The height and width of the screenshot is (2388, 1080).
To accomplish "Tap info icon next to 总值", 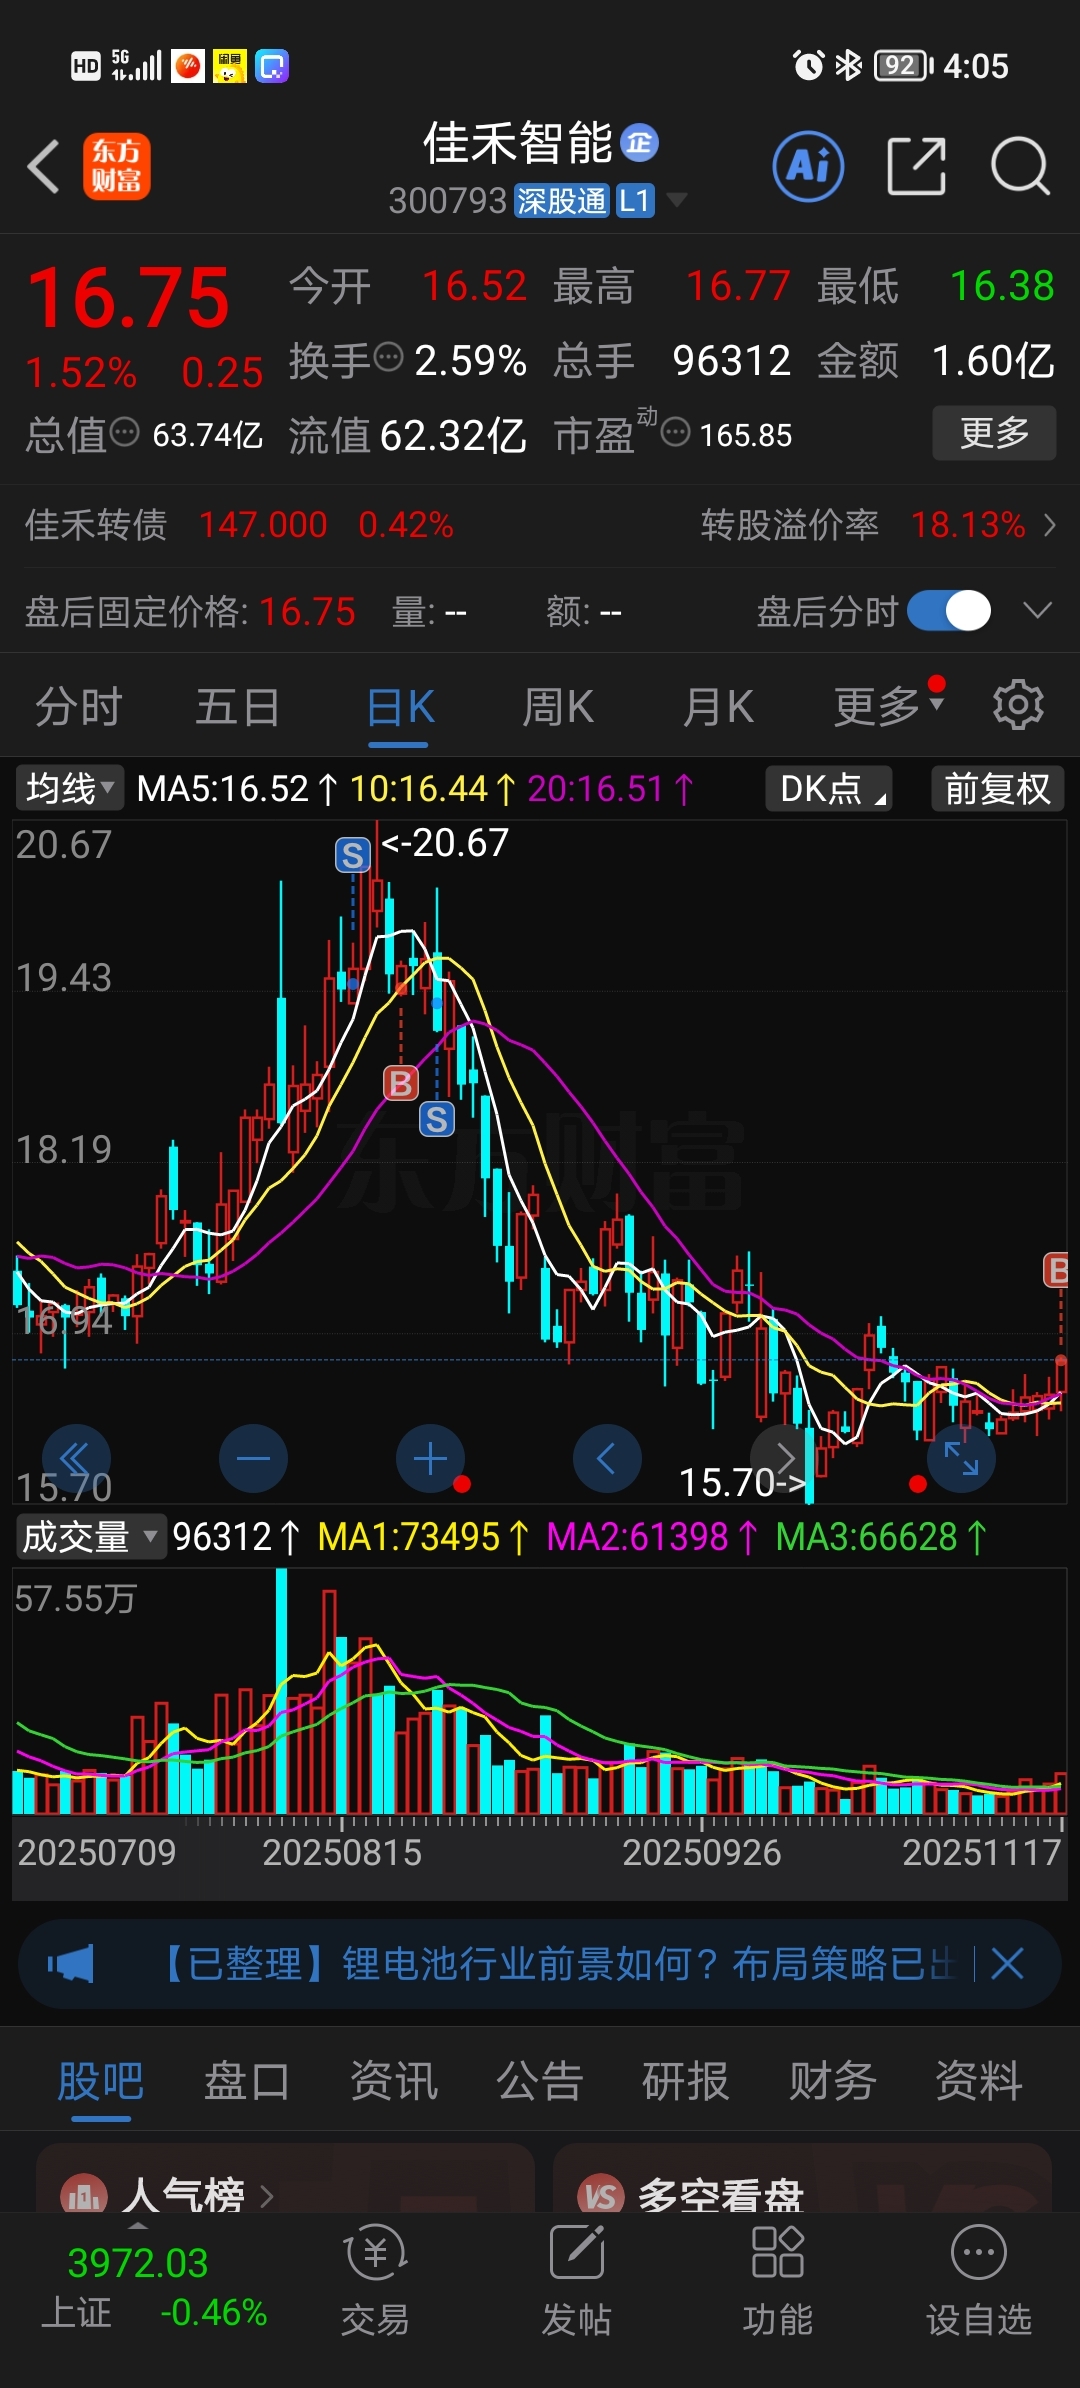I will click(x=124, y=432).
